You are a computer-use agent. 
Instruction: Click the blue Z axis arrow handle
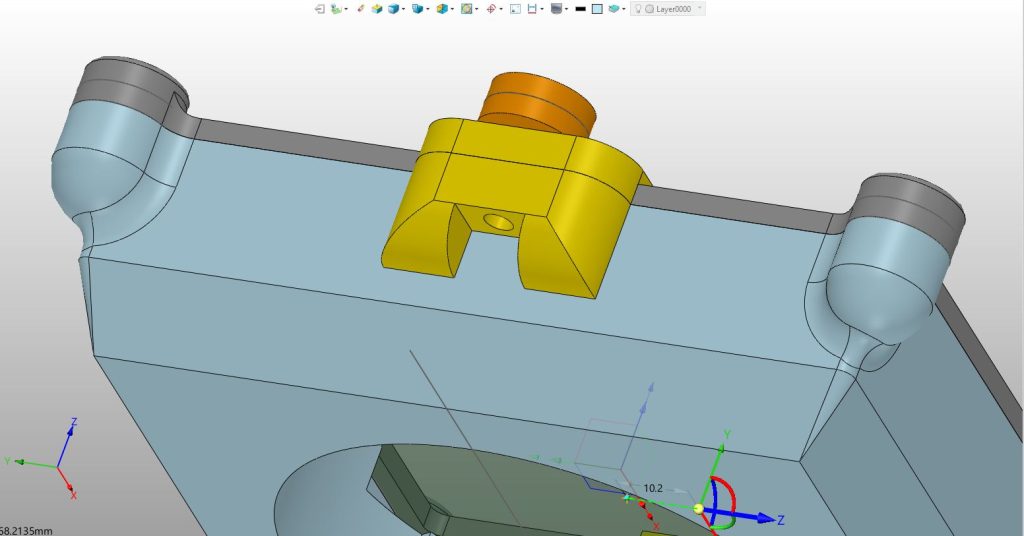point(764,518)
